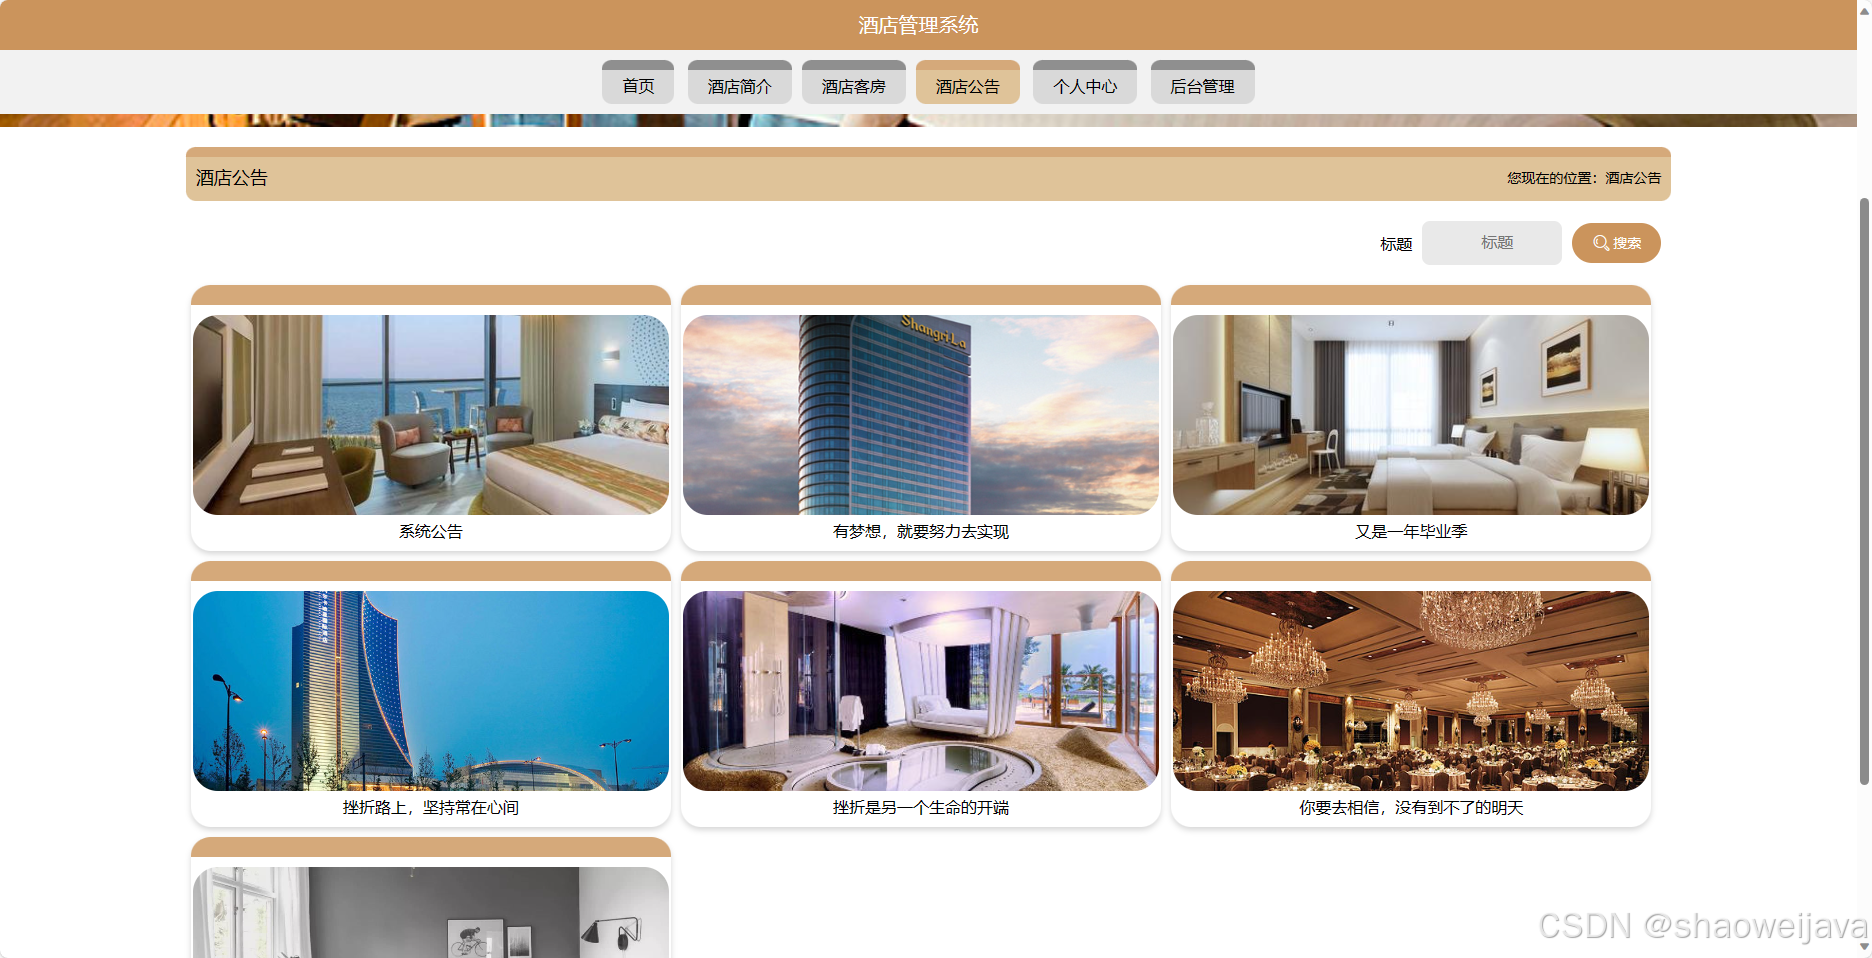Switch to the 酒店客房 tab
Screen dimensions: 1872x958
coord(854,82)
